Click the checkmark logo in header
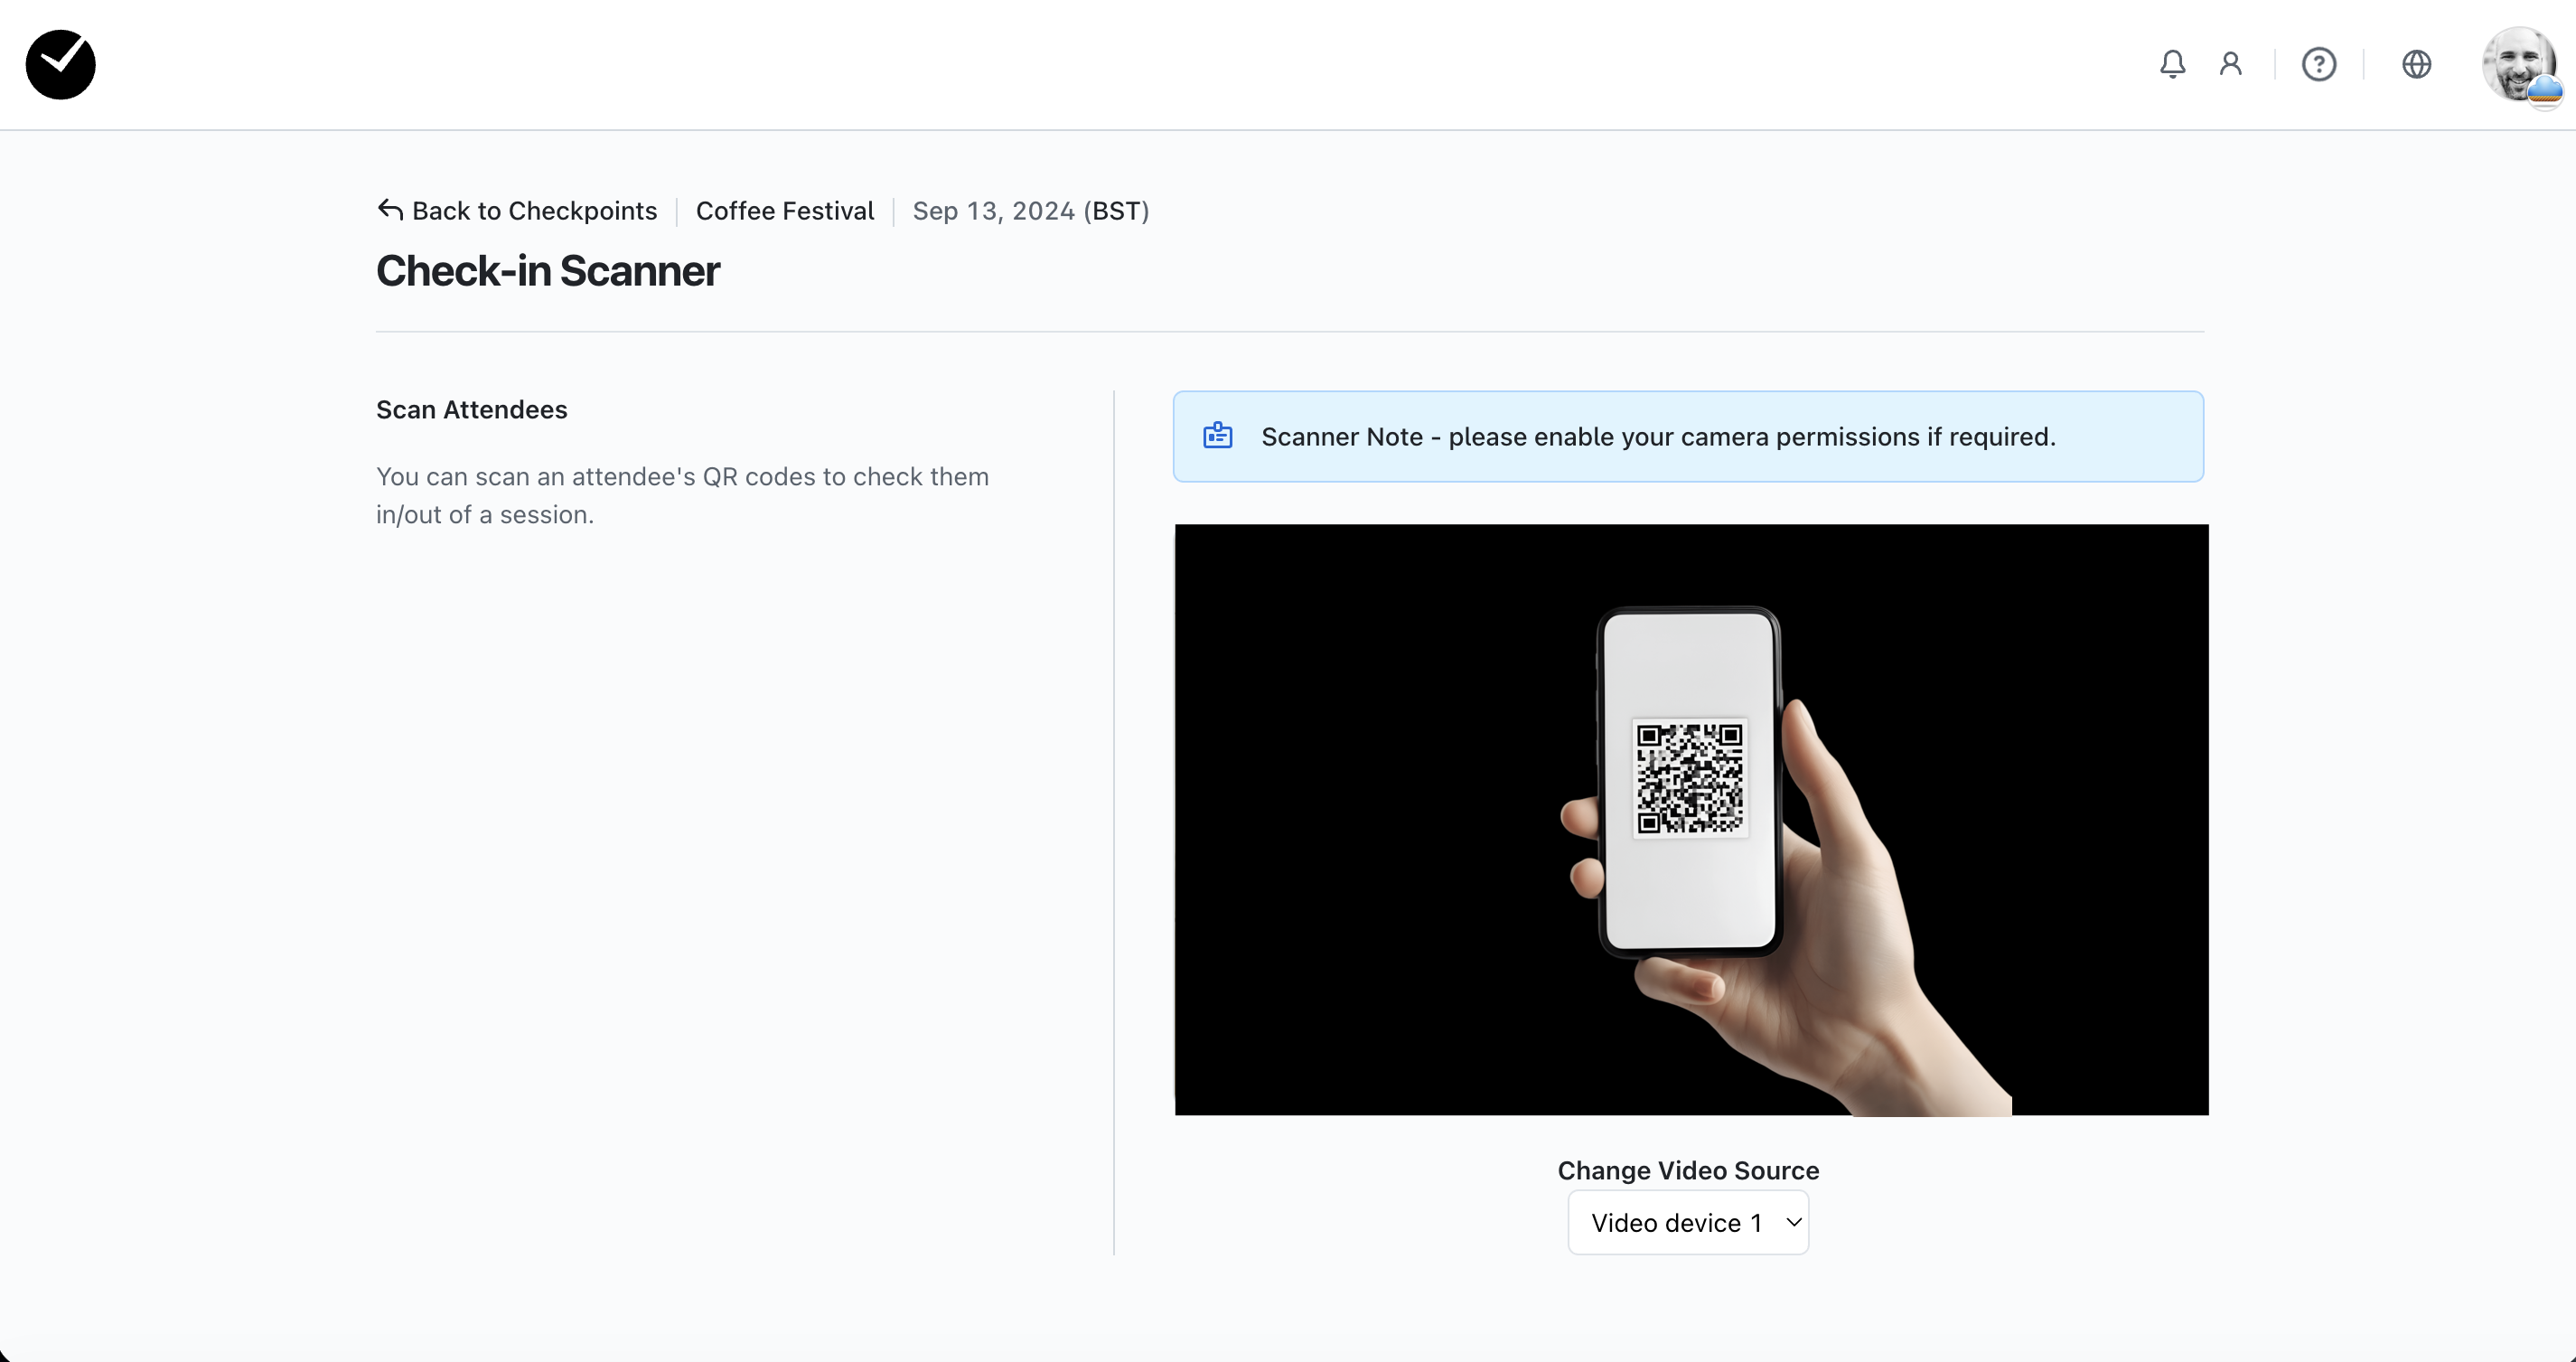This screenshot has height=1362, width=2576. pyautogui.click(x=60, y=64)
